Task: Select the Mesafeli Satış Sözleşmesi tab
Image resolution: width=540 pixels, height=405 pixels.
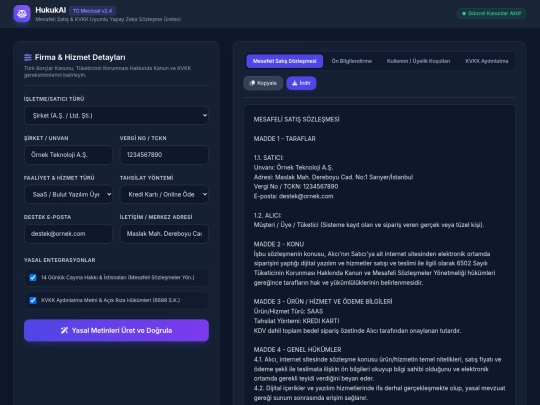Action: coord(284,61)
